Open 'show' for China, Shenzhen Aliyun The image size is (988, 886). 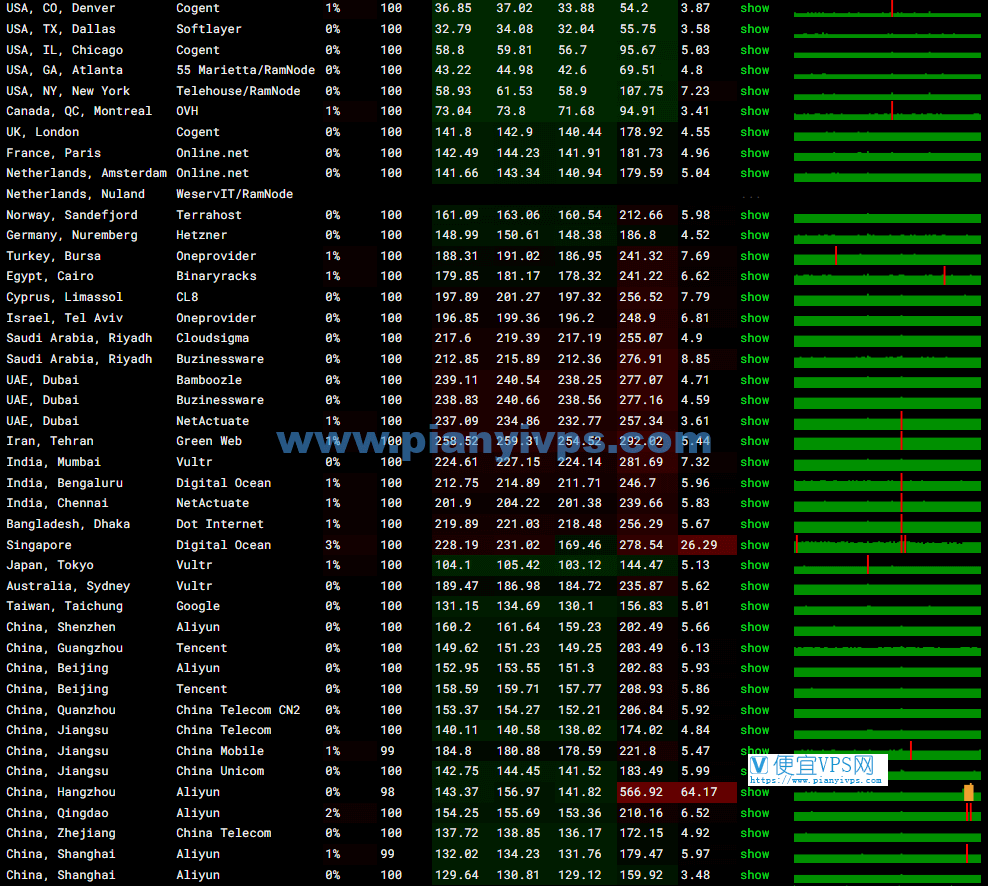point(754,627)
